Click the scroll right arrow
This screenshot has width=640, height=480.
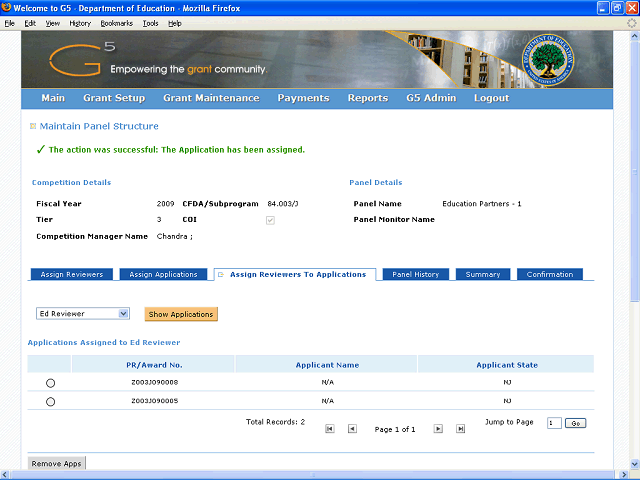click(624, 475)
